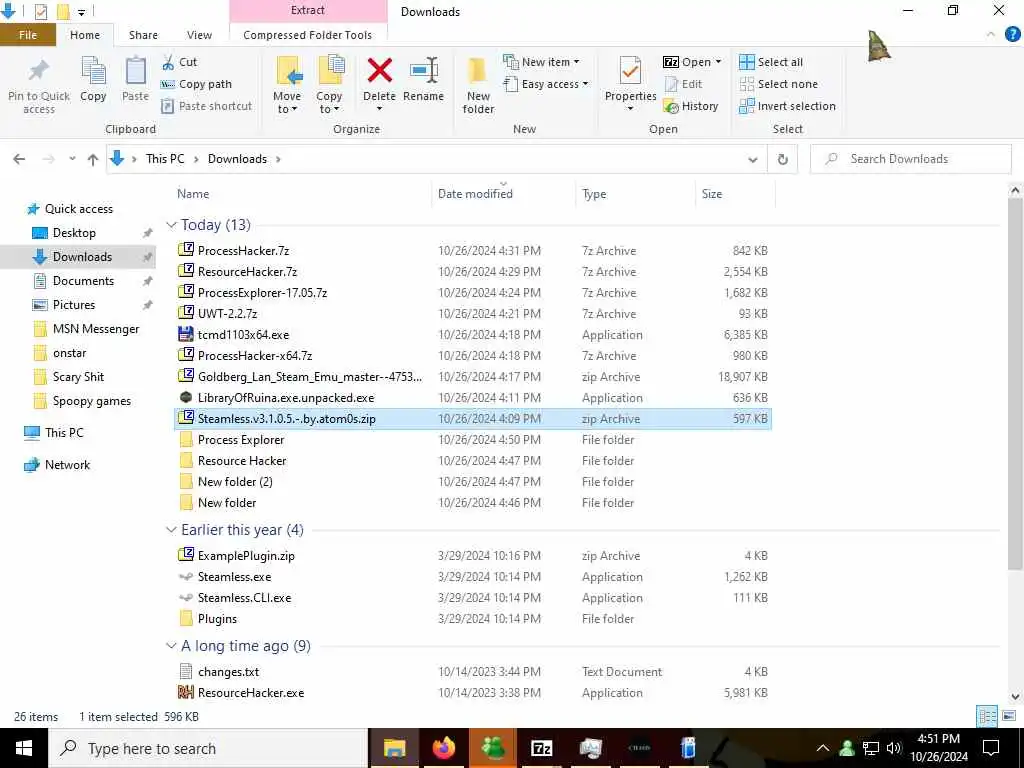Sort by the Date modified column header

pos(503,194)
